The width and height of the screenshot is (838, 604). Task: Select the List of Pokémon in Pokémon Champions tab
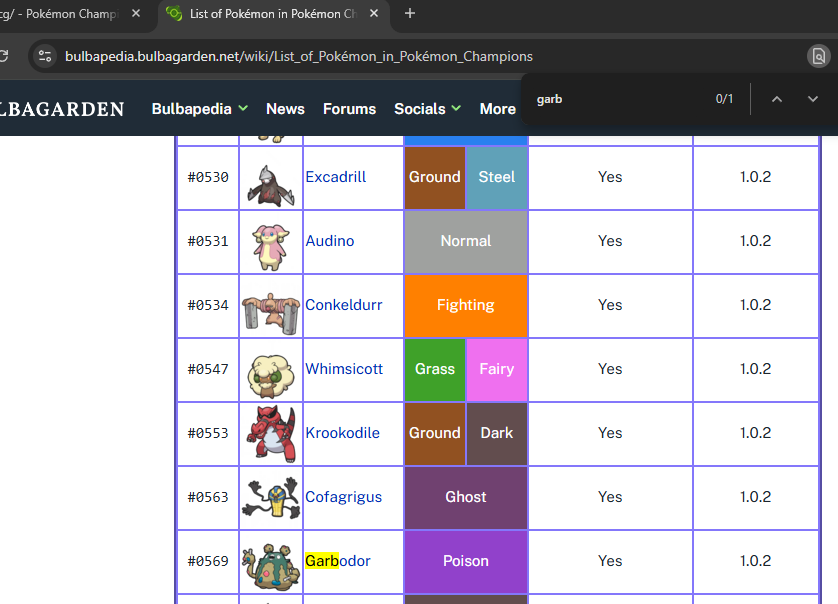pos(274,14)
